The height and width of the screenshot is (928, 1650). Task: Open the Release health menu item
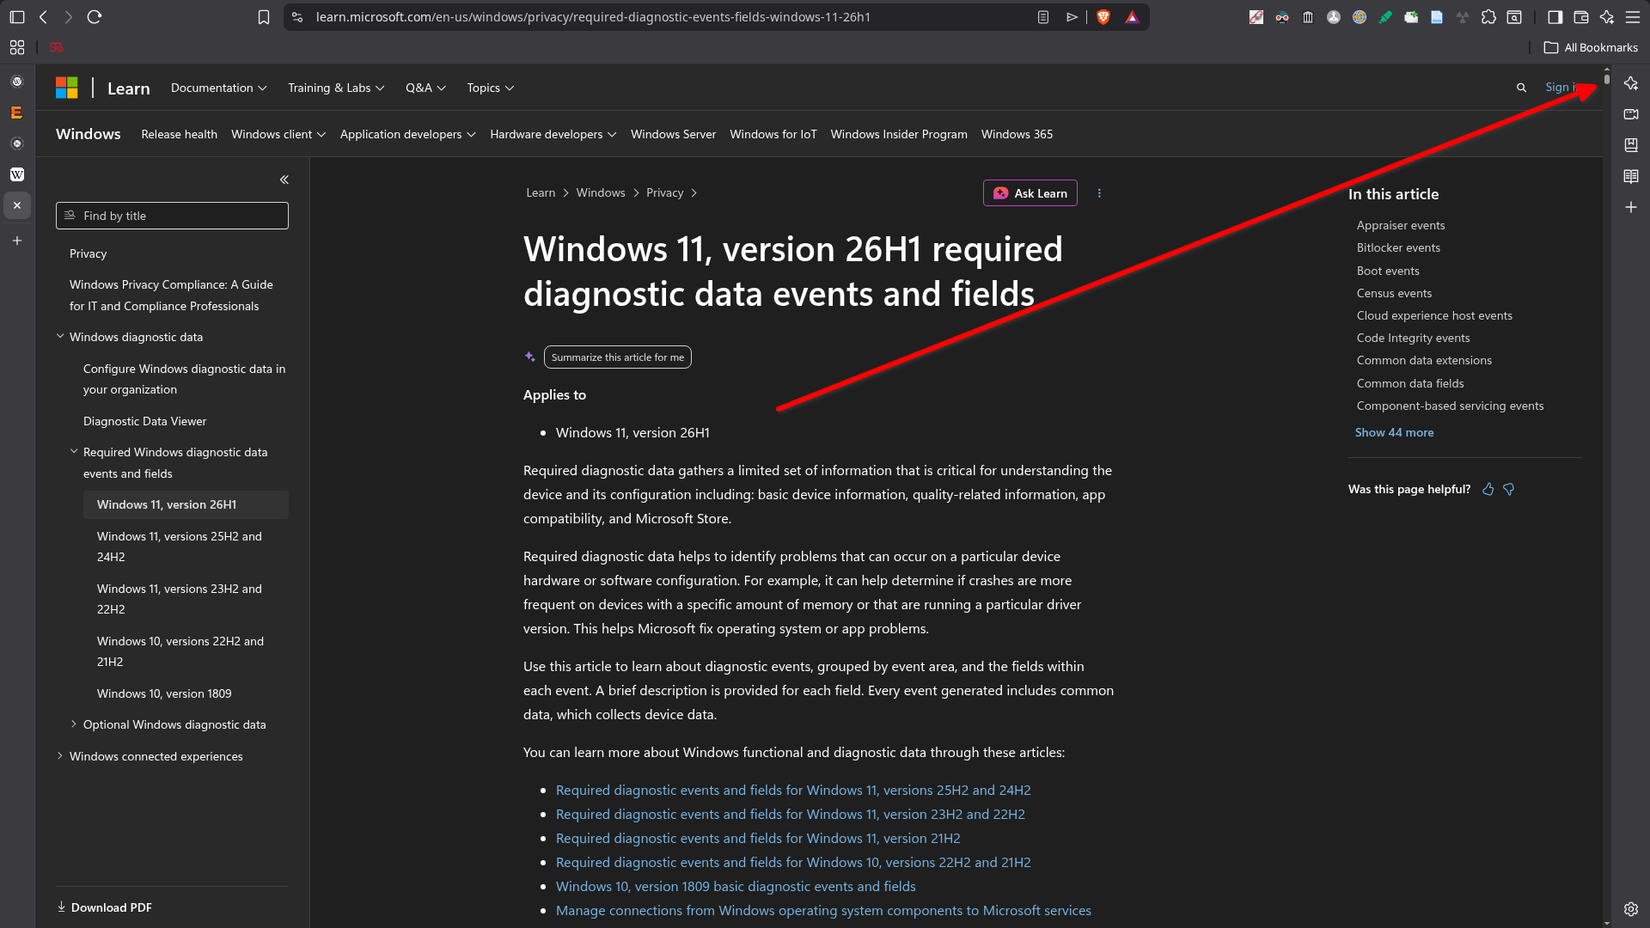179,134
